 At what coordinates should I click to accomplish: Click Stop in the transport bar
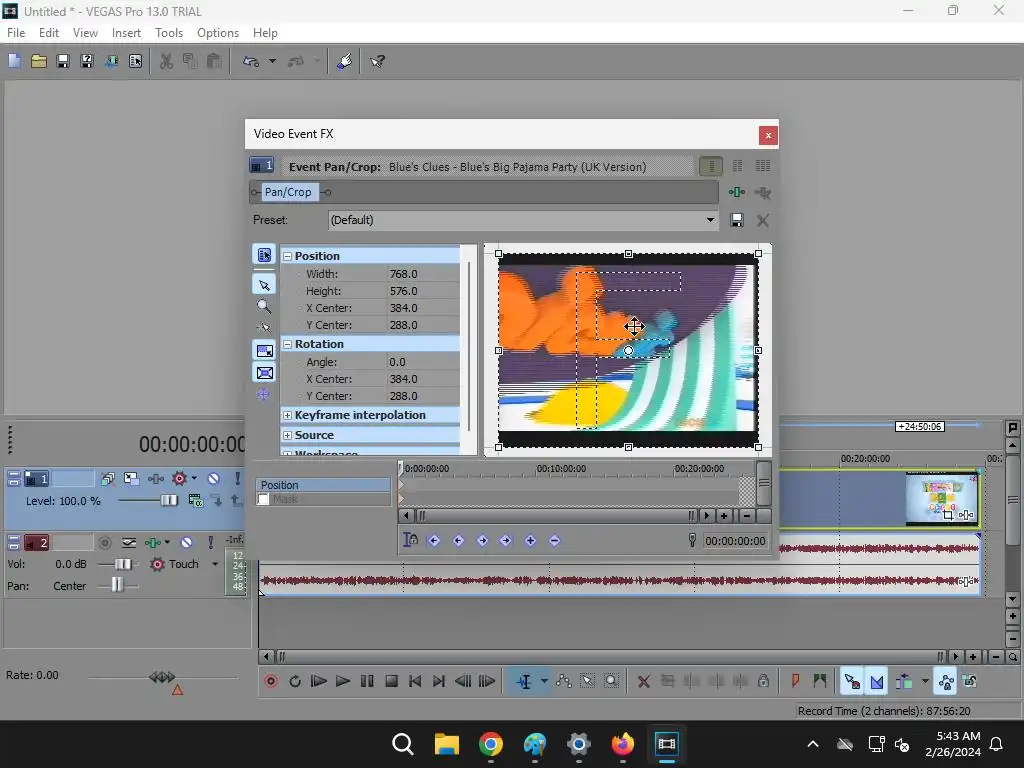coord(392,682)
